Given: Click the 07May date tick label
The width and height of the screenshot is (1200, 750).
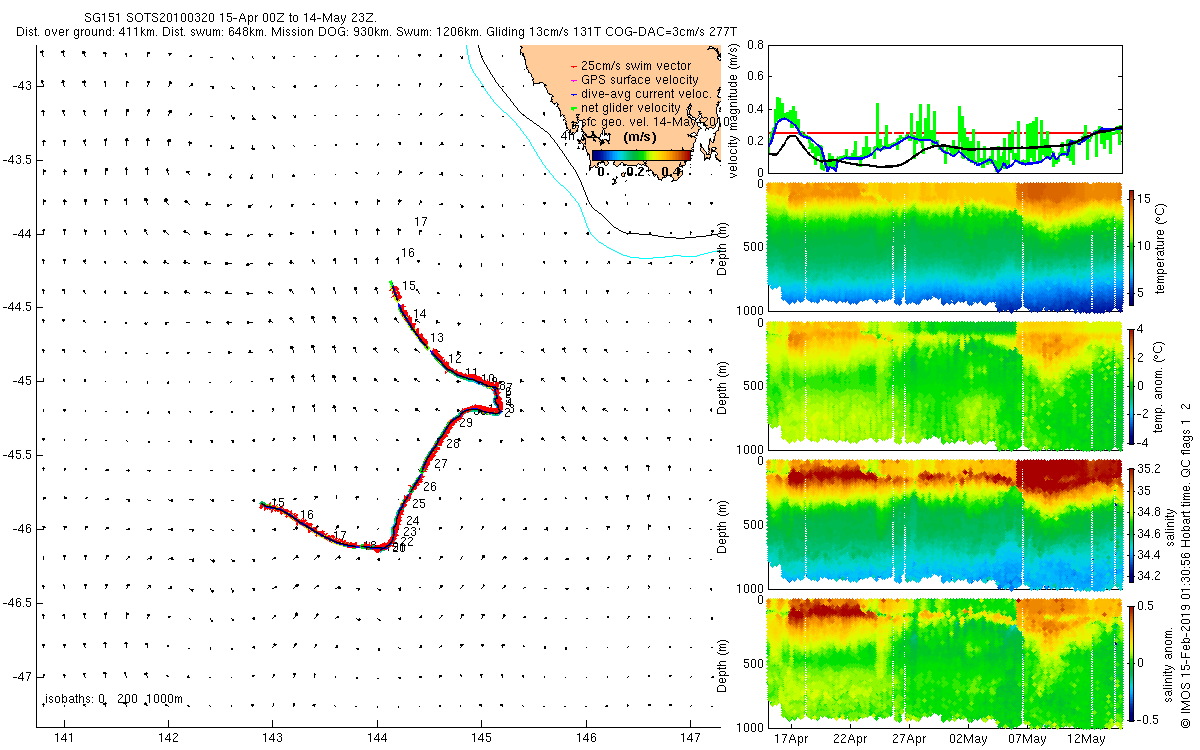Looking at the screenshot, I should coord(1027,740).
